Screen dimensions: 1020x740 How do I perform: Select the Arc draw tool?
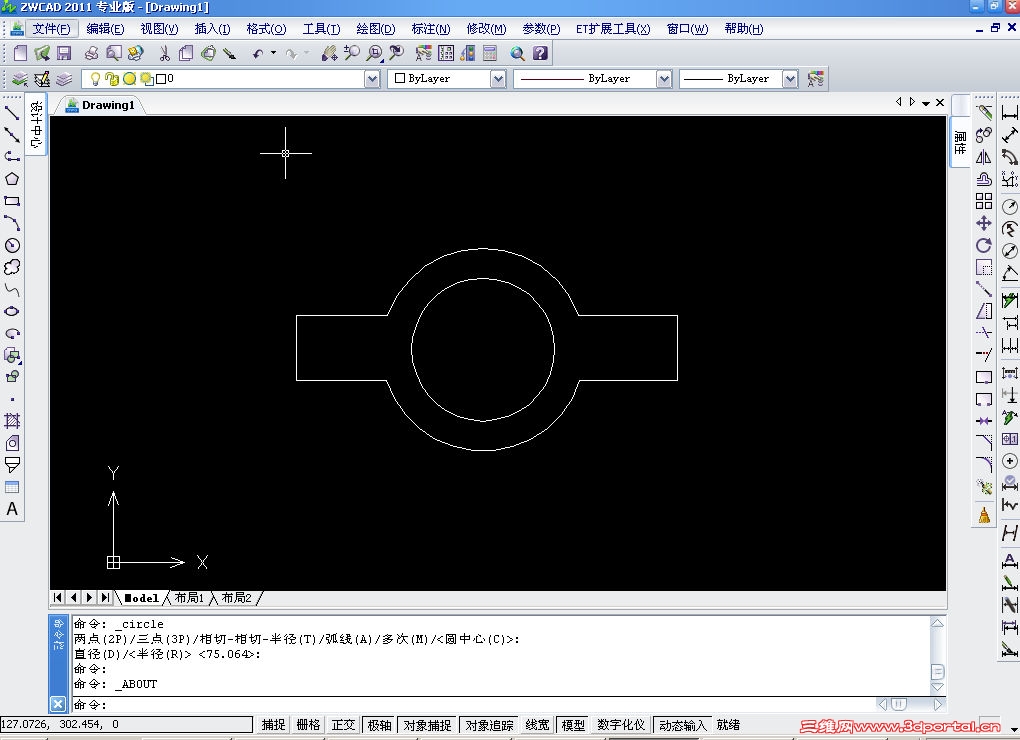pyautogui.click(x=12, y=223)
